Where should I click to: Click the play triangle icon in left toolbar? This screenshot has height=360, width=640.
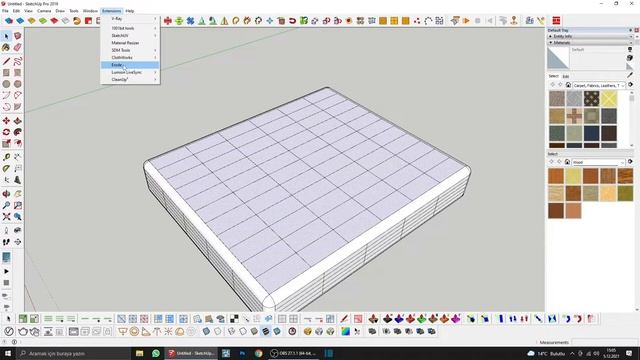[6, 271]
